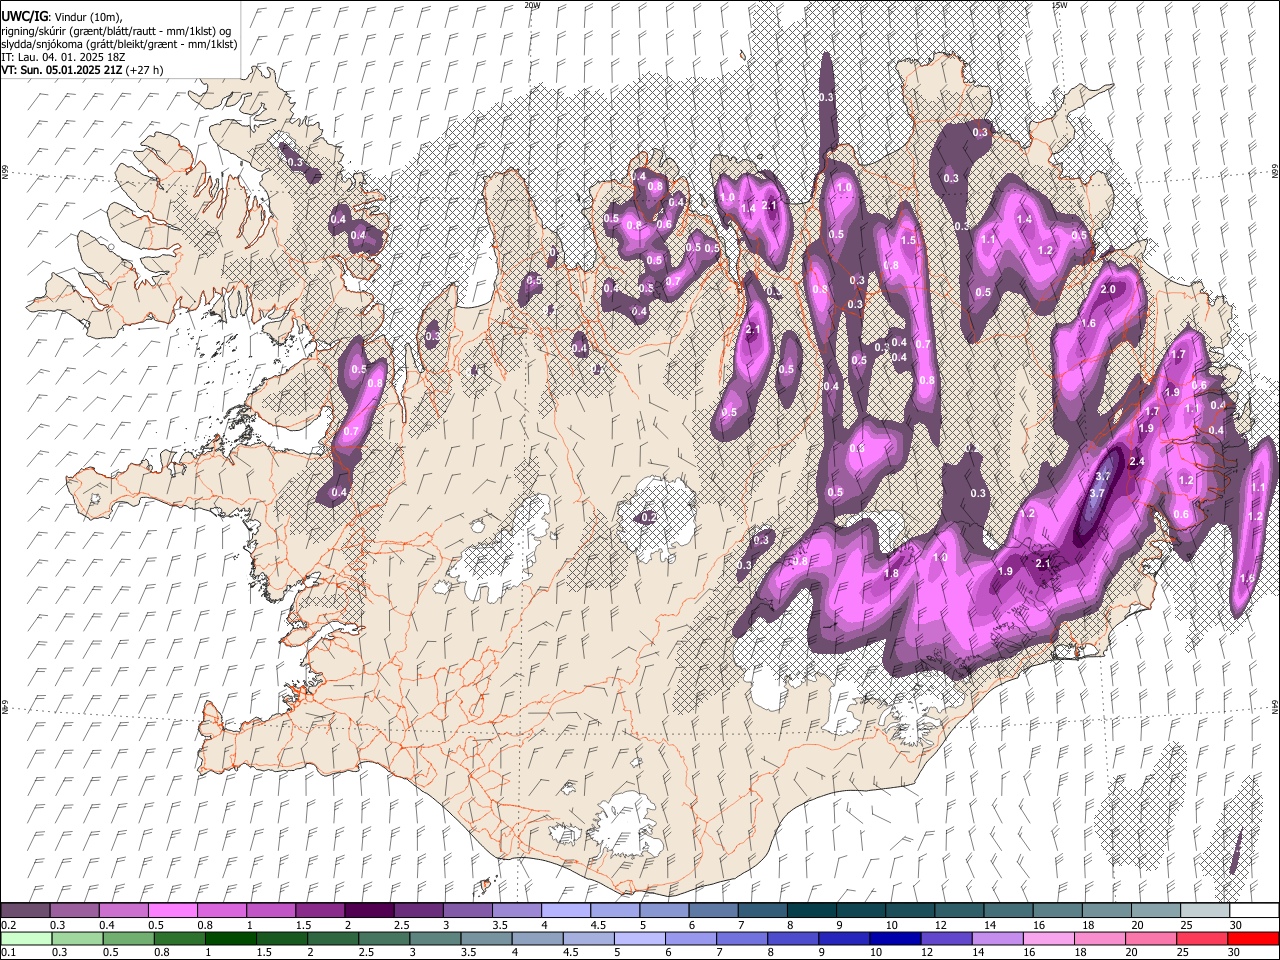Click lower legend swatch between 16 and 18
Image resolution: width=1280 pixels, height=960 pixels.
tap(1050, 938)
